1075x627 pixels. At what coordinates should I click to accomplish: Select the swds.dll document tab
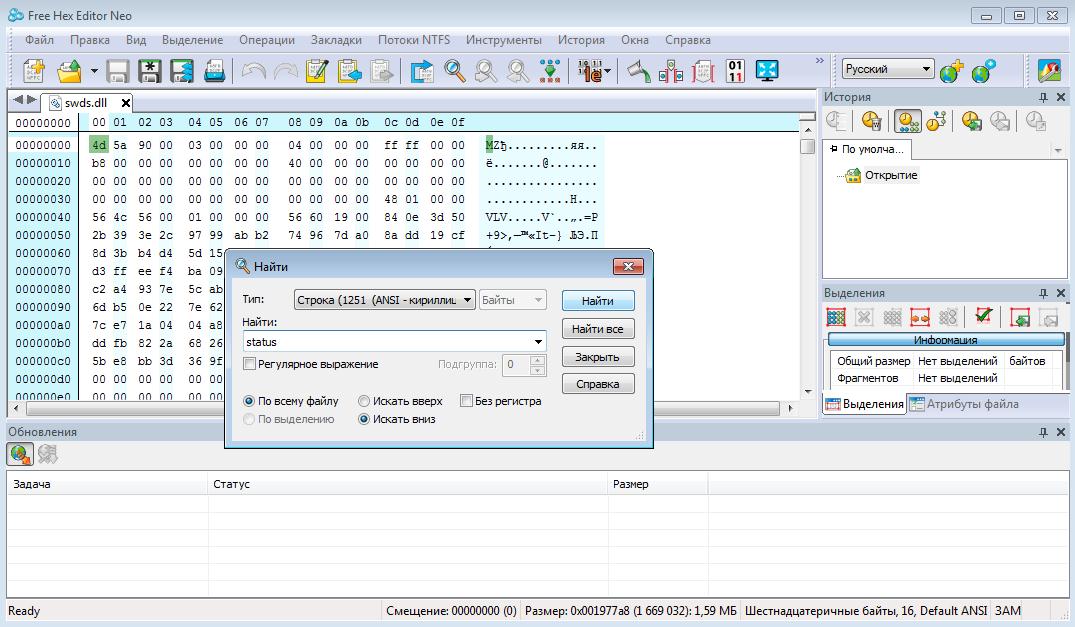tap(84, 103)
